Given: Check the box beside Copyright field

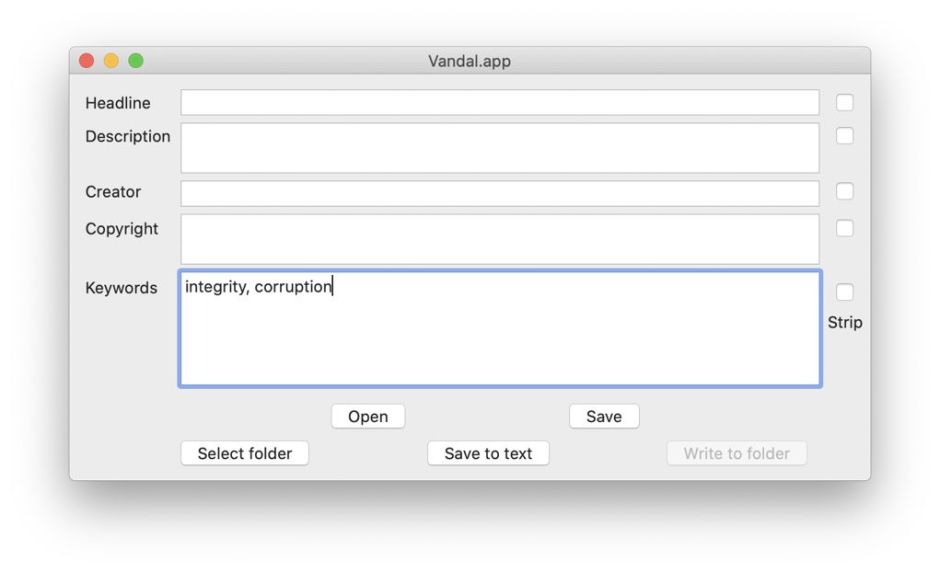Looking at the screenshot, I should tap(845, 228).
